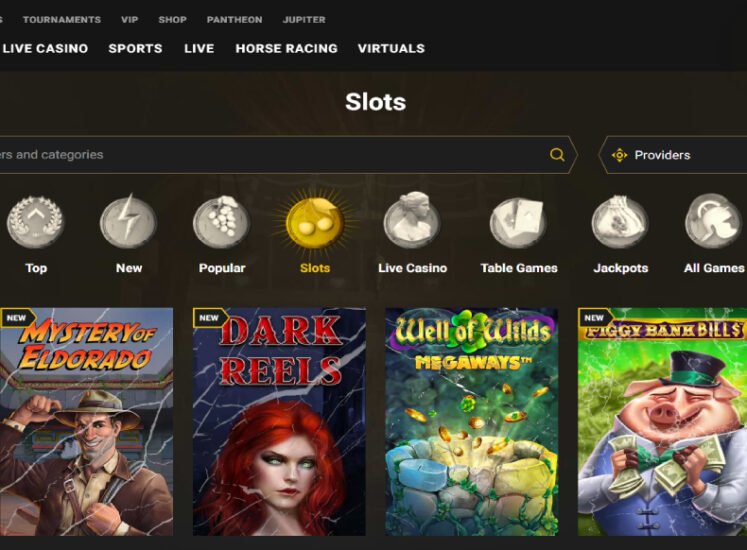Open Well of Wilds Megaways game
Image resolution: width=747 pixels, height=550 pixels.
[x=472, y=422]
